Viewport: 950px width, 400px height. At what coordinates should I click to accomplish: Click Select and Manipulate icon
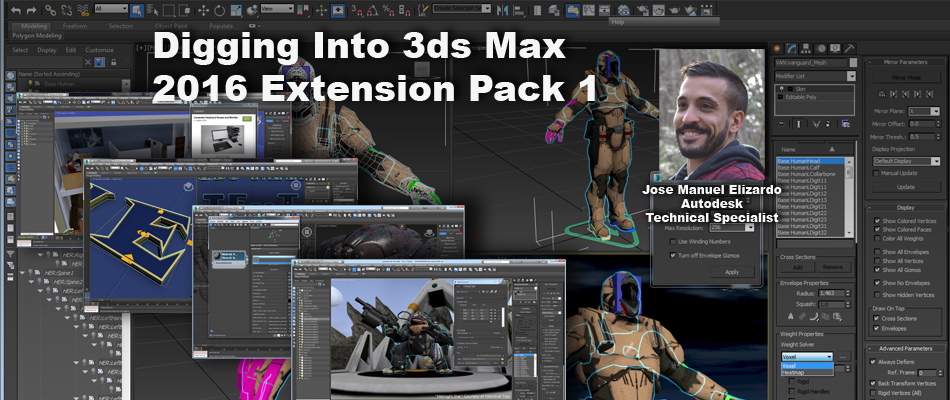tap(322, 10)
